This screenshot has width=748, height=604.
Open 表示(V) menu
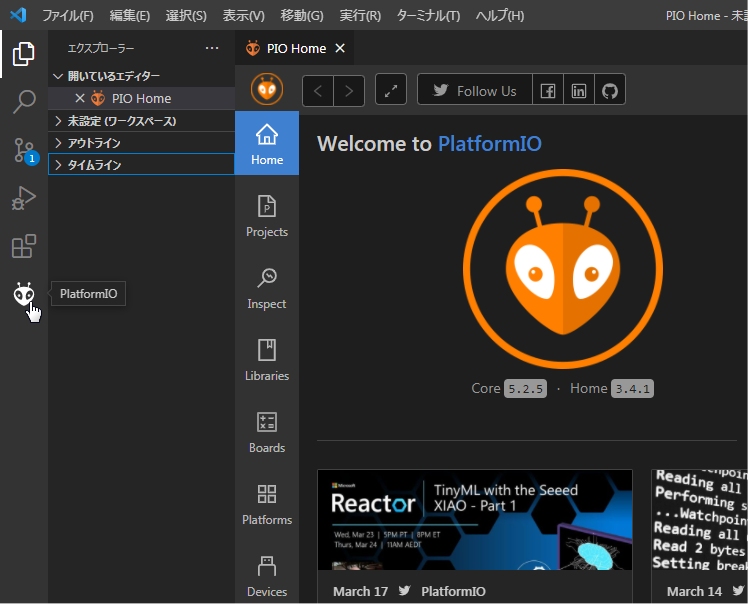point(243,15)
